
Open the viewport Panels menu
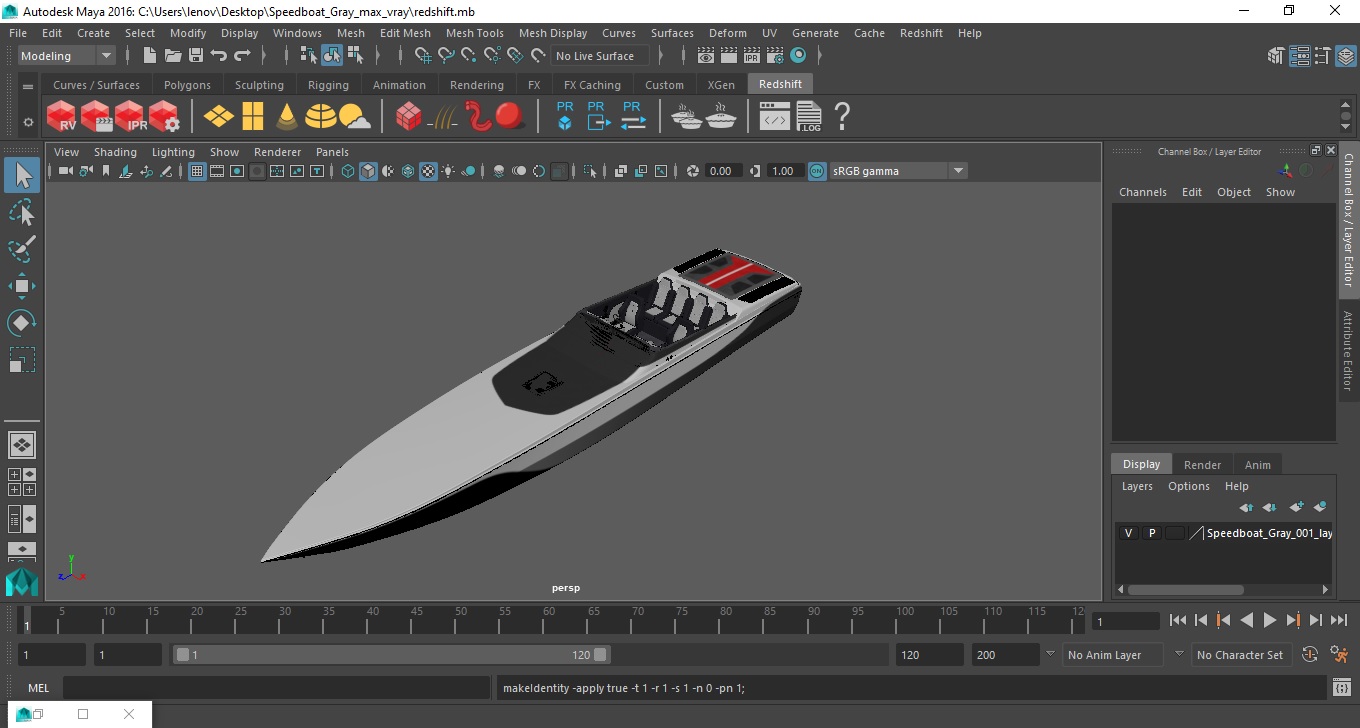point(332,152)
